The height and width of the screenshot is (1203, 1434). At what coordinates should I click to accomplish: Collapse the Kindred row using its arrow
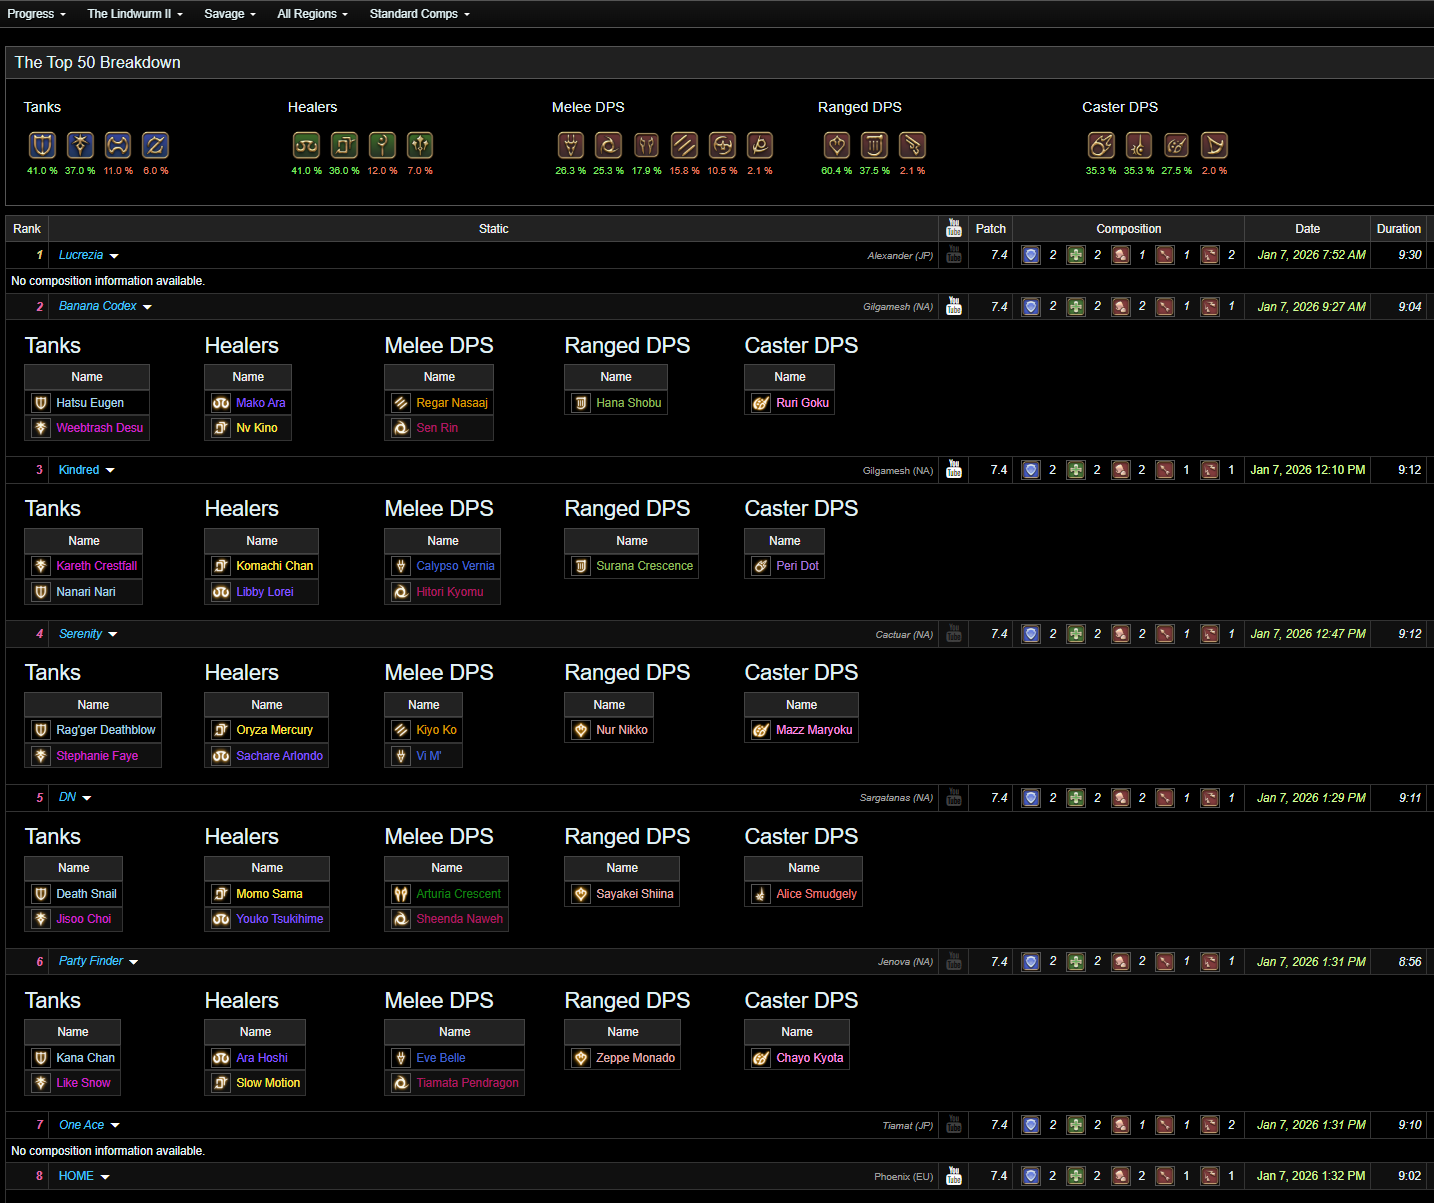click(x=110, y=470)
